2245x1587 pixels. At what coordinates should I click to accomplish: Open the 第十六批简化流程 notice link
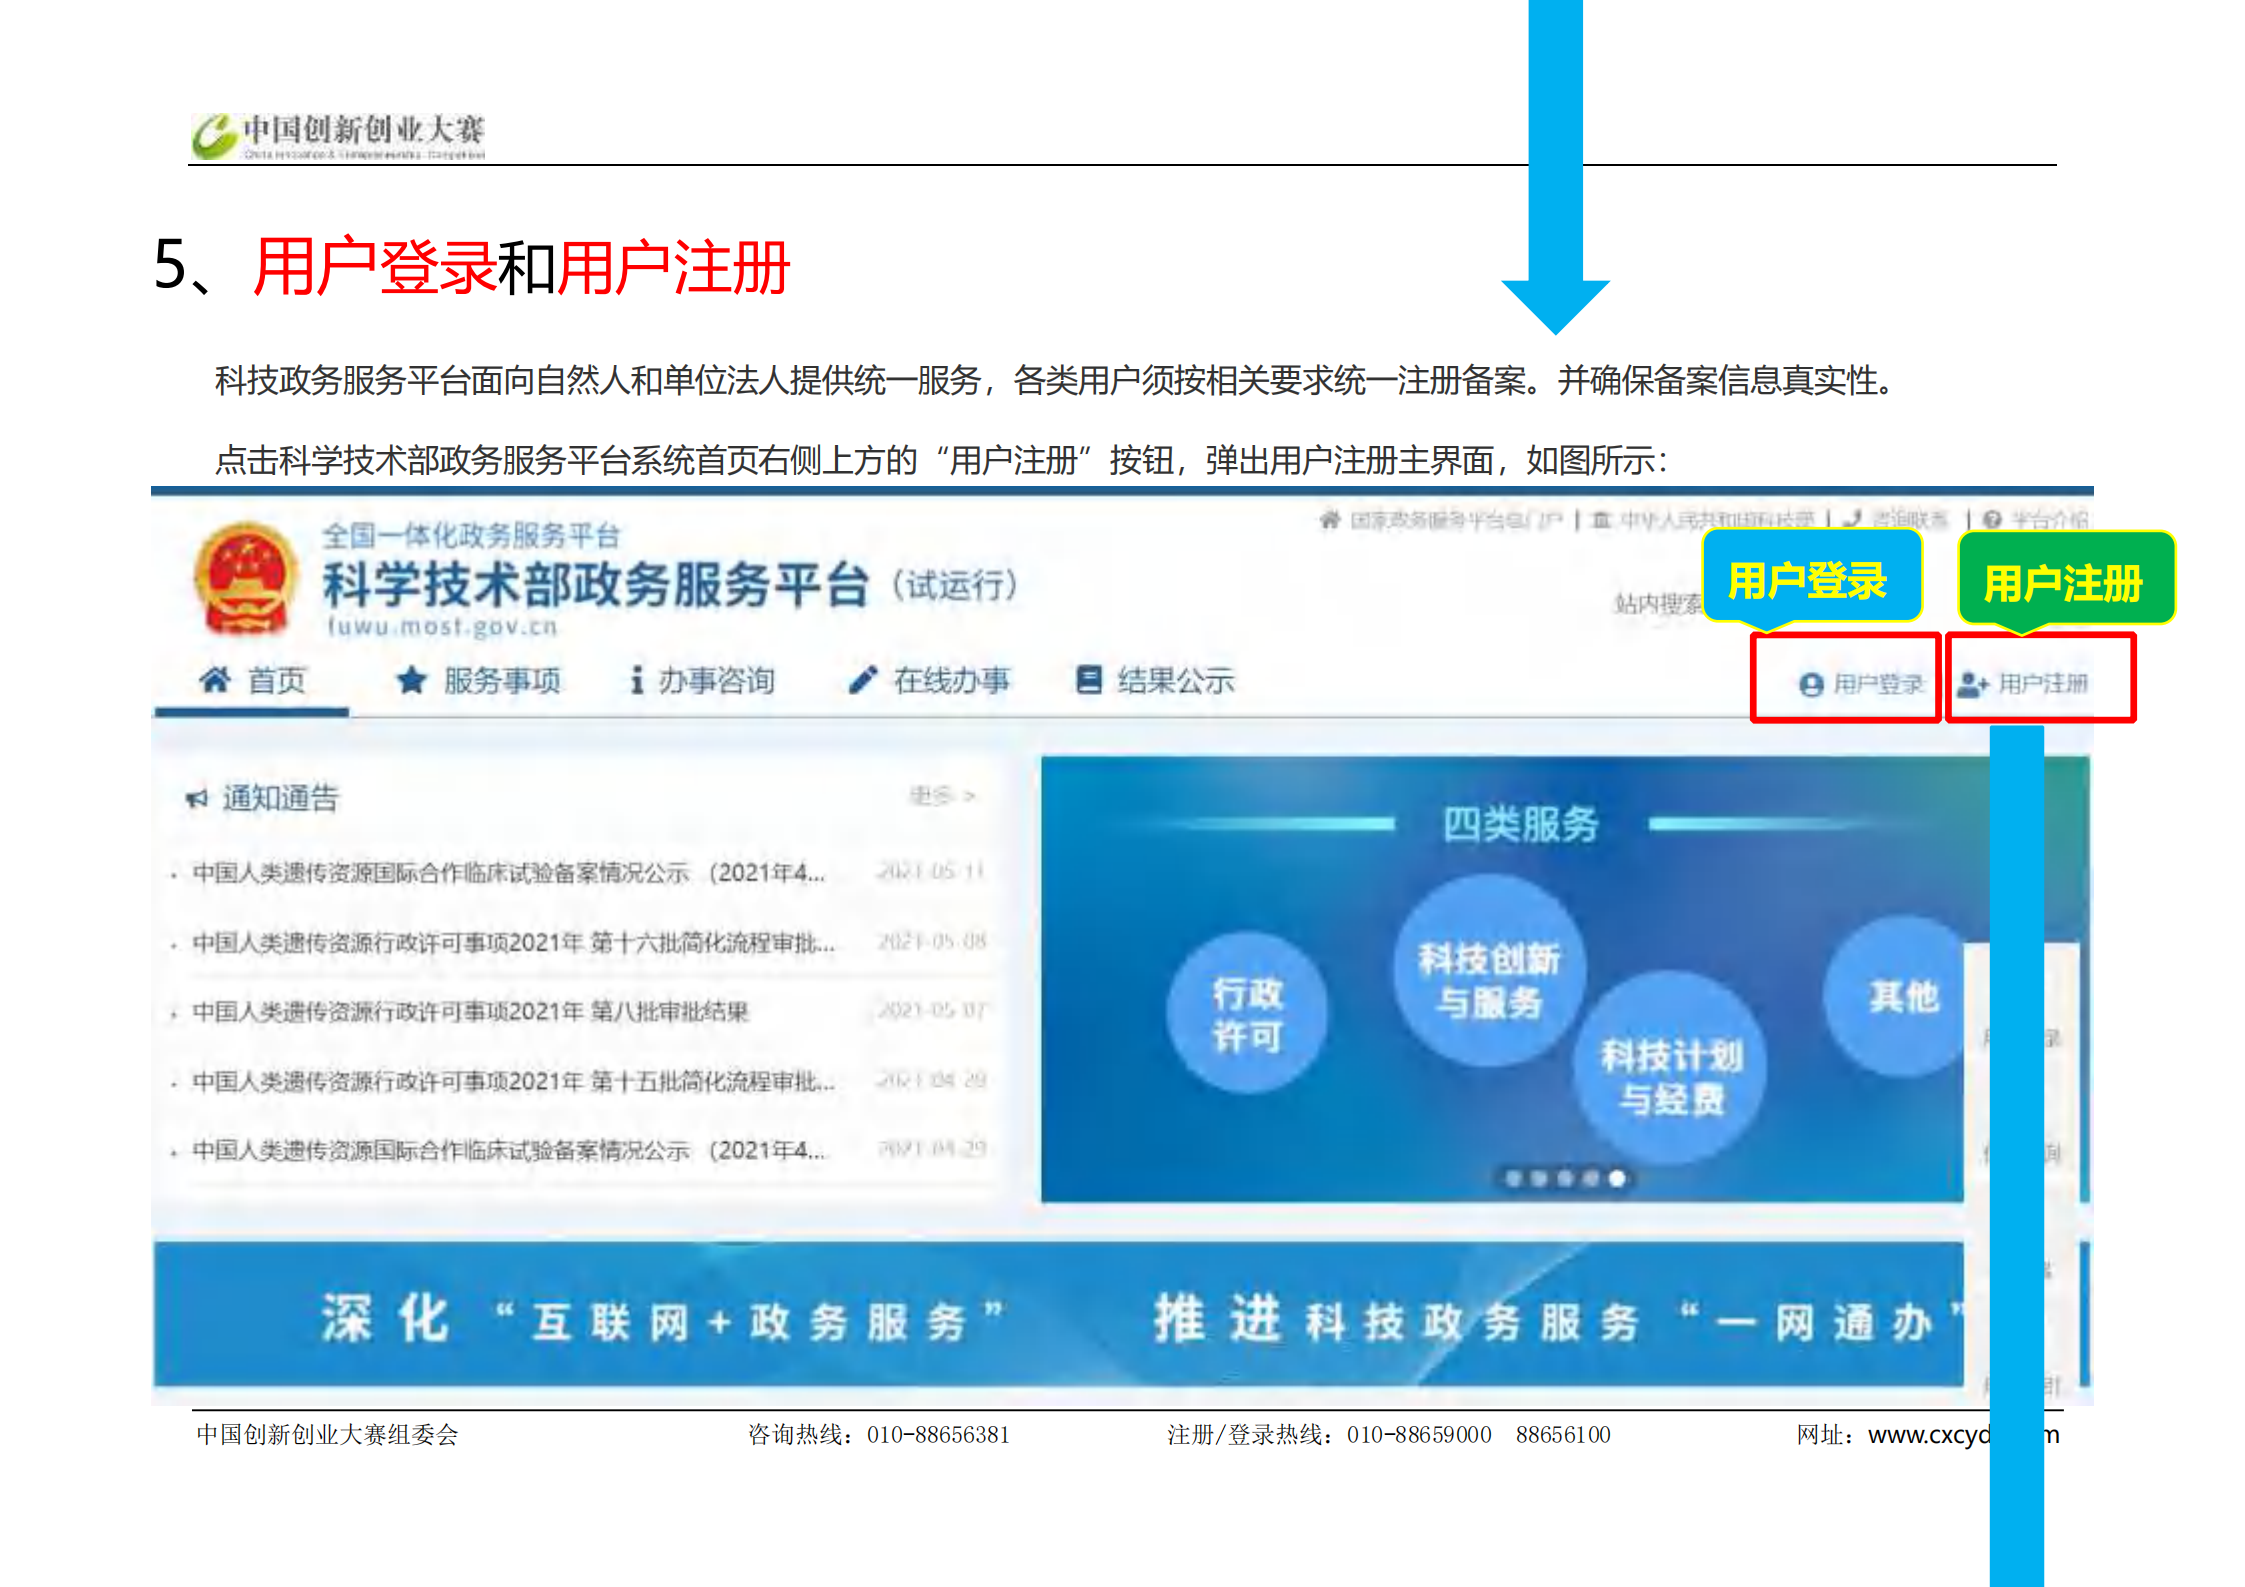(x=512, y=942)
